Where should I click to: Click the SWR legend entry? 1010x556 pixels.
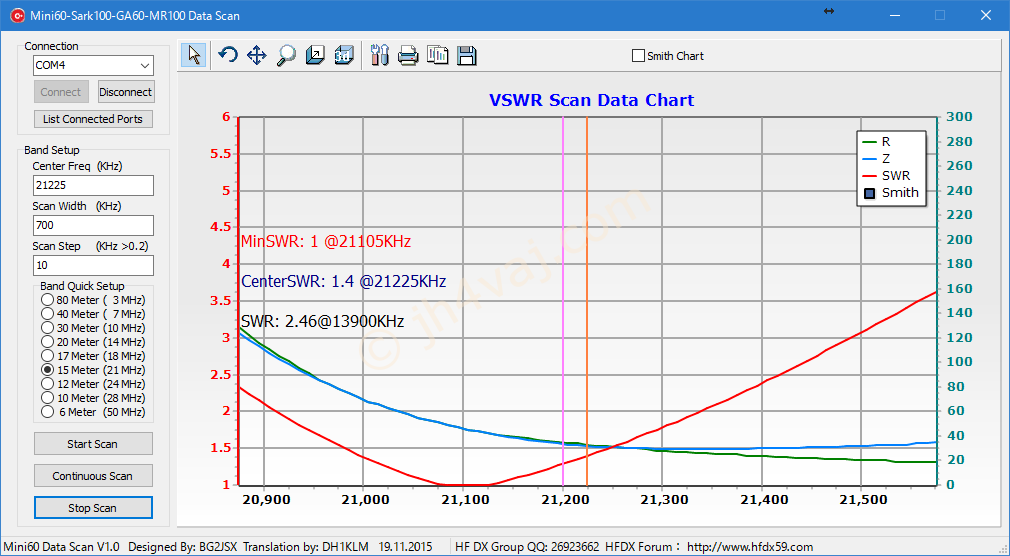(x=885, y=175)
